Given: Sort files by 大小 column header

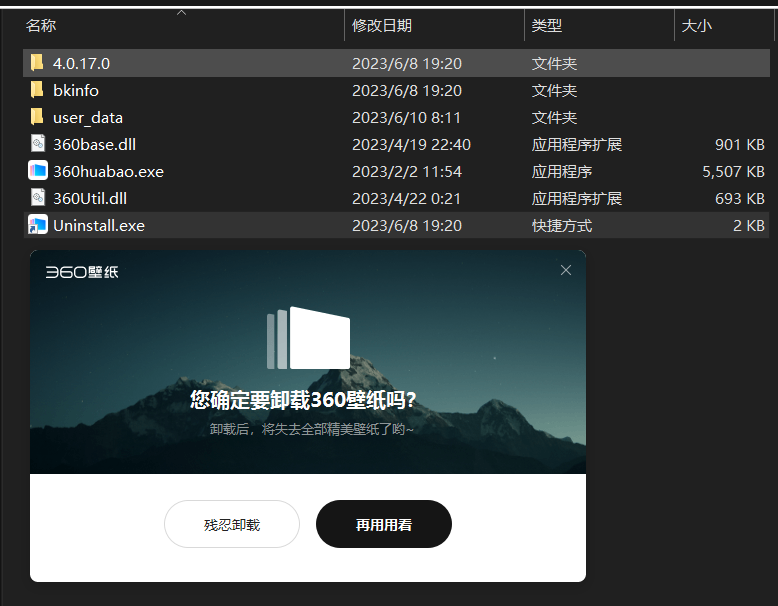Looking at the screenshot, I should (x=697, y=25).
